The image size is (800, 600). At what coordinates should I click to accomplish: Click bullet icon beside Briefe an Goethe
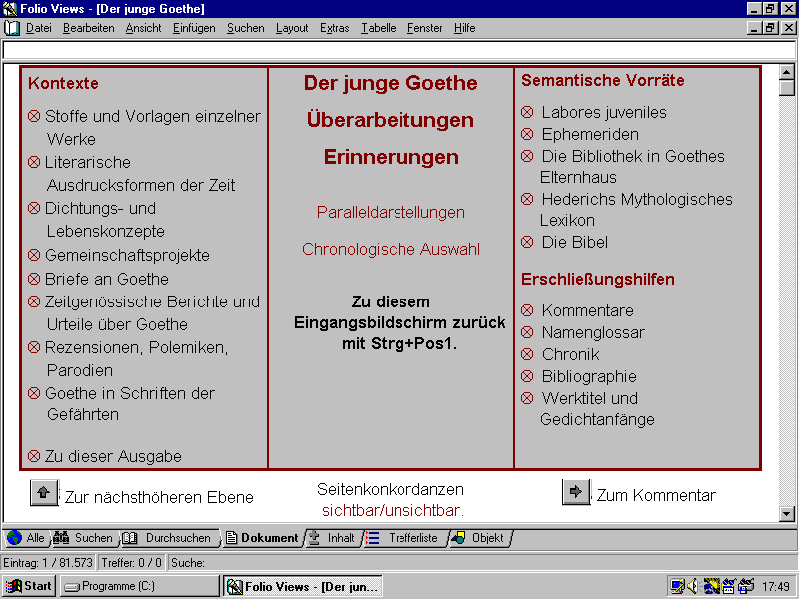pos(34,279)
